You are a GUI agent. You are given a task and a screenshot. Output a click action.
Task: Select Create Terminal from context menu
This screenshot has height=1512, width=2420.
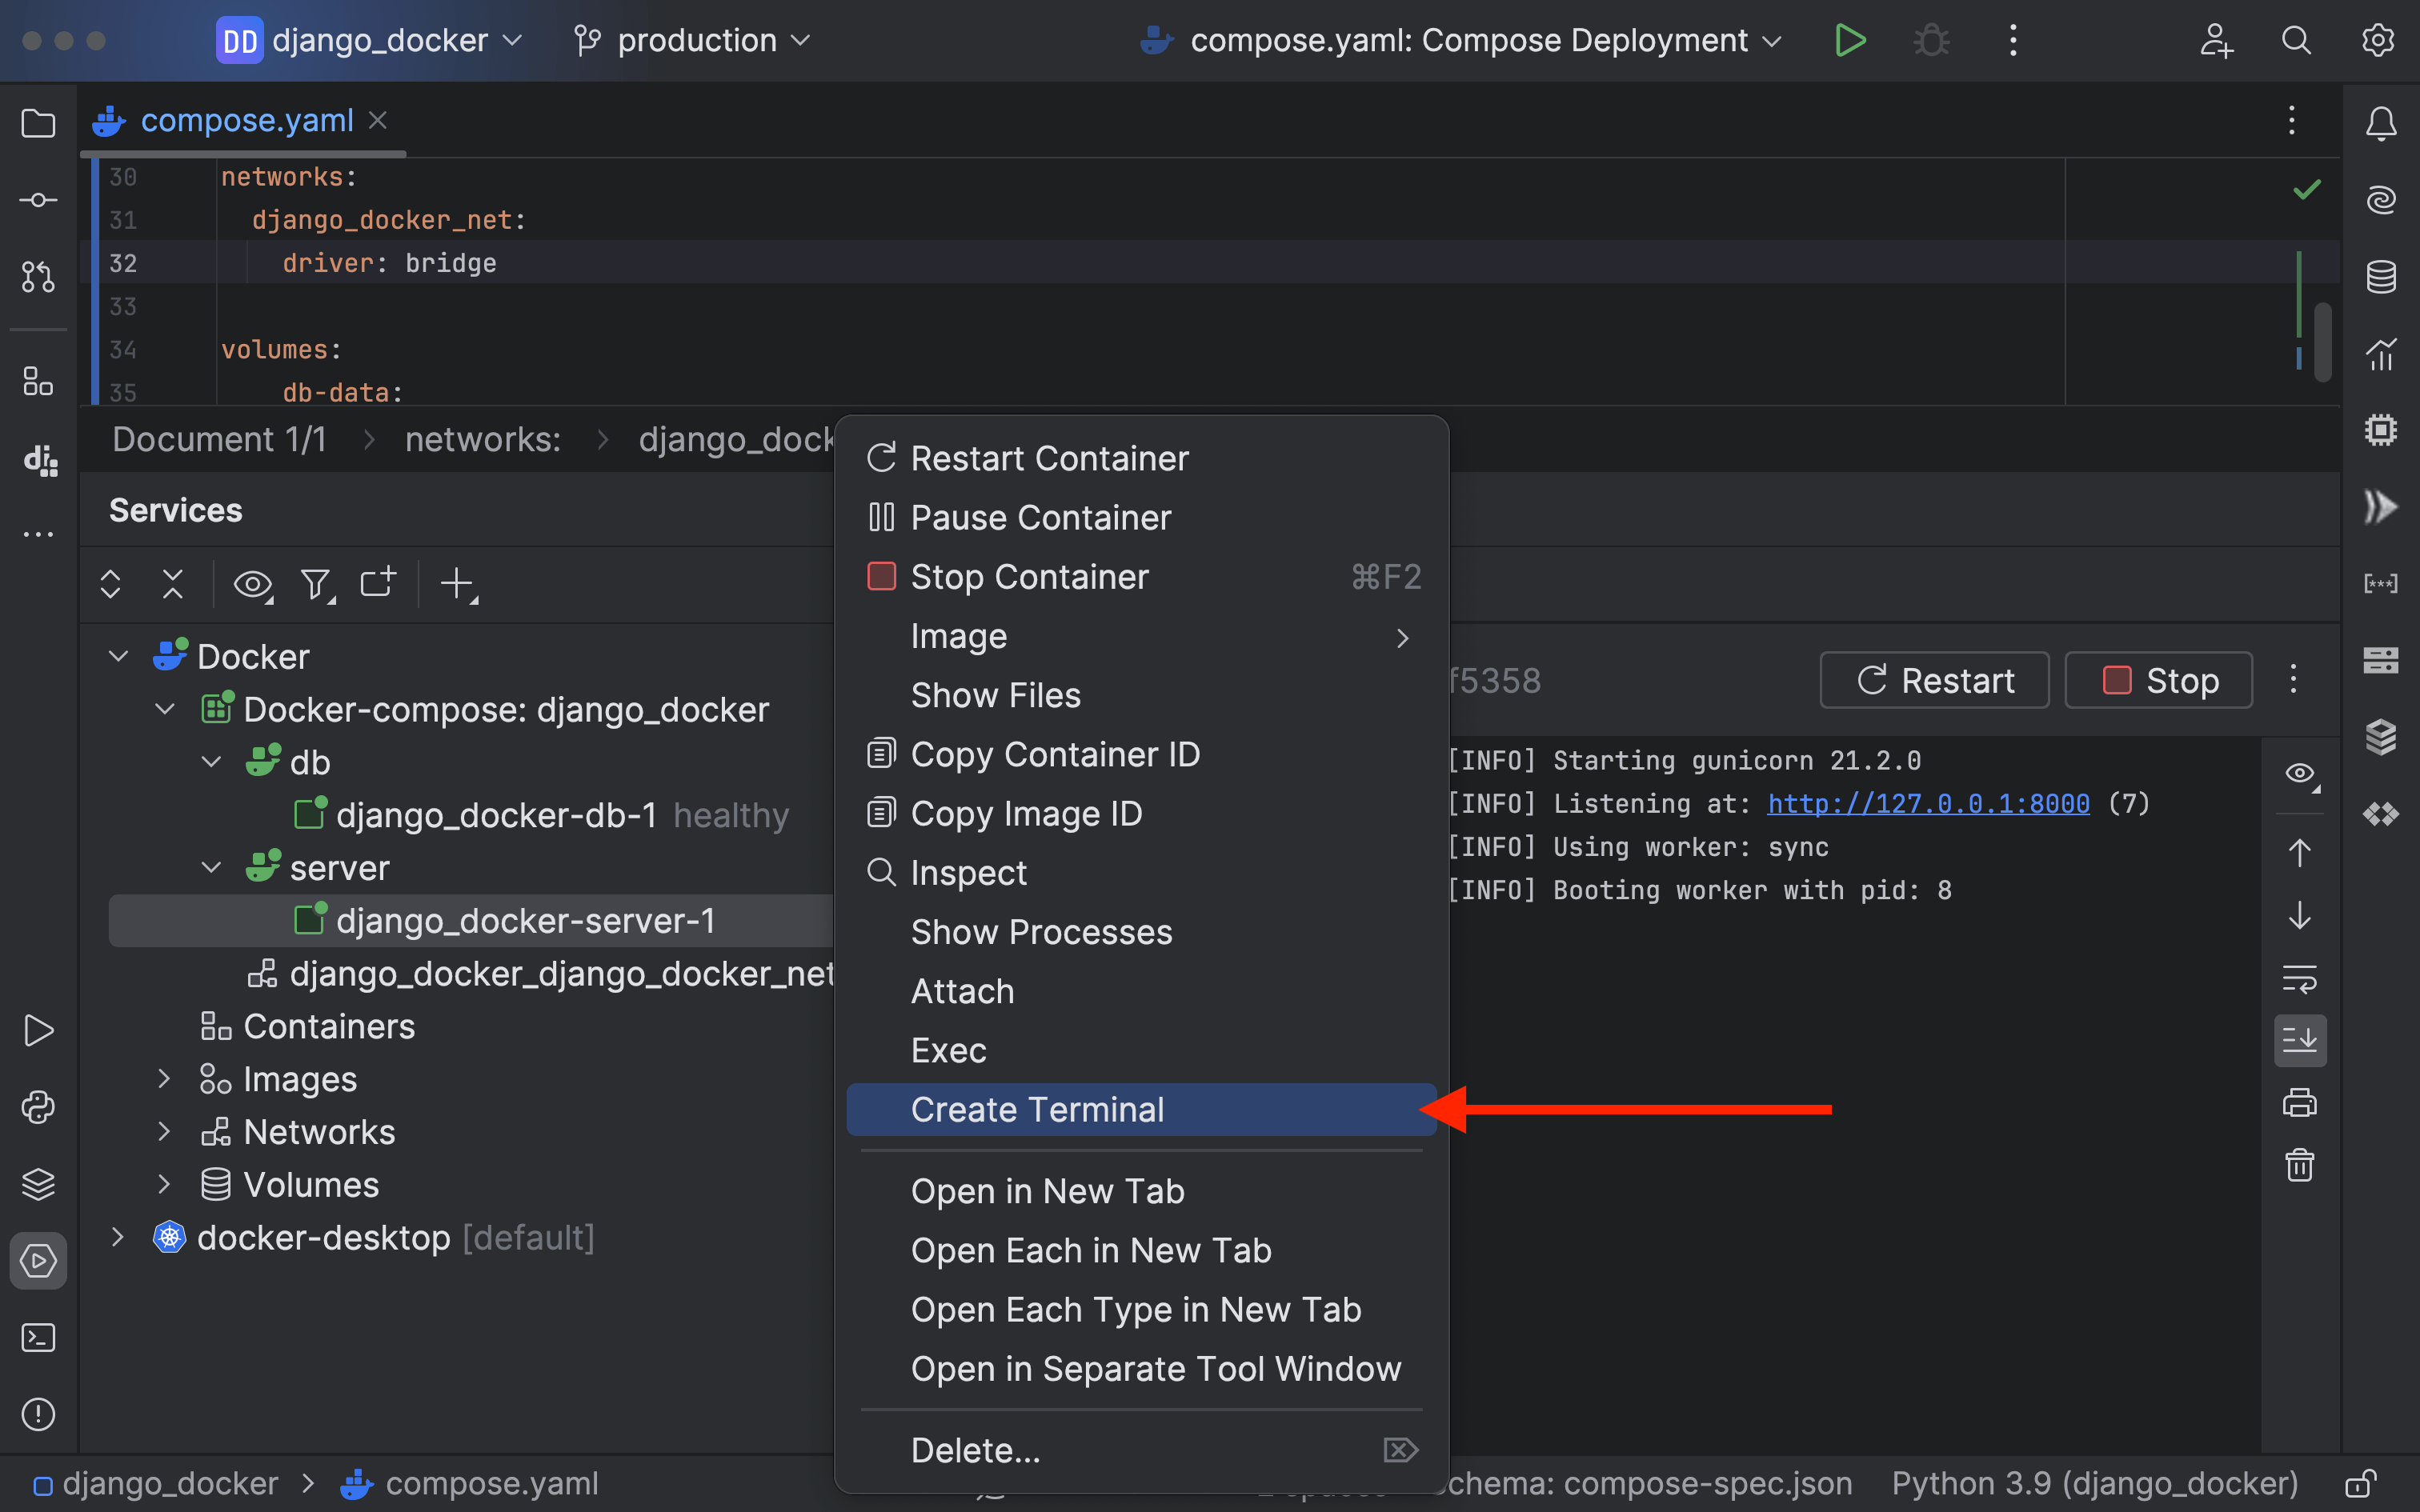(x=1037, y=1109)
